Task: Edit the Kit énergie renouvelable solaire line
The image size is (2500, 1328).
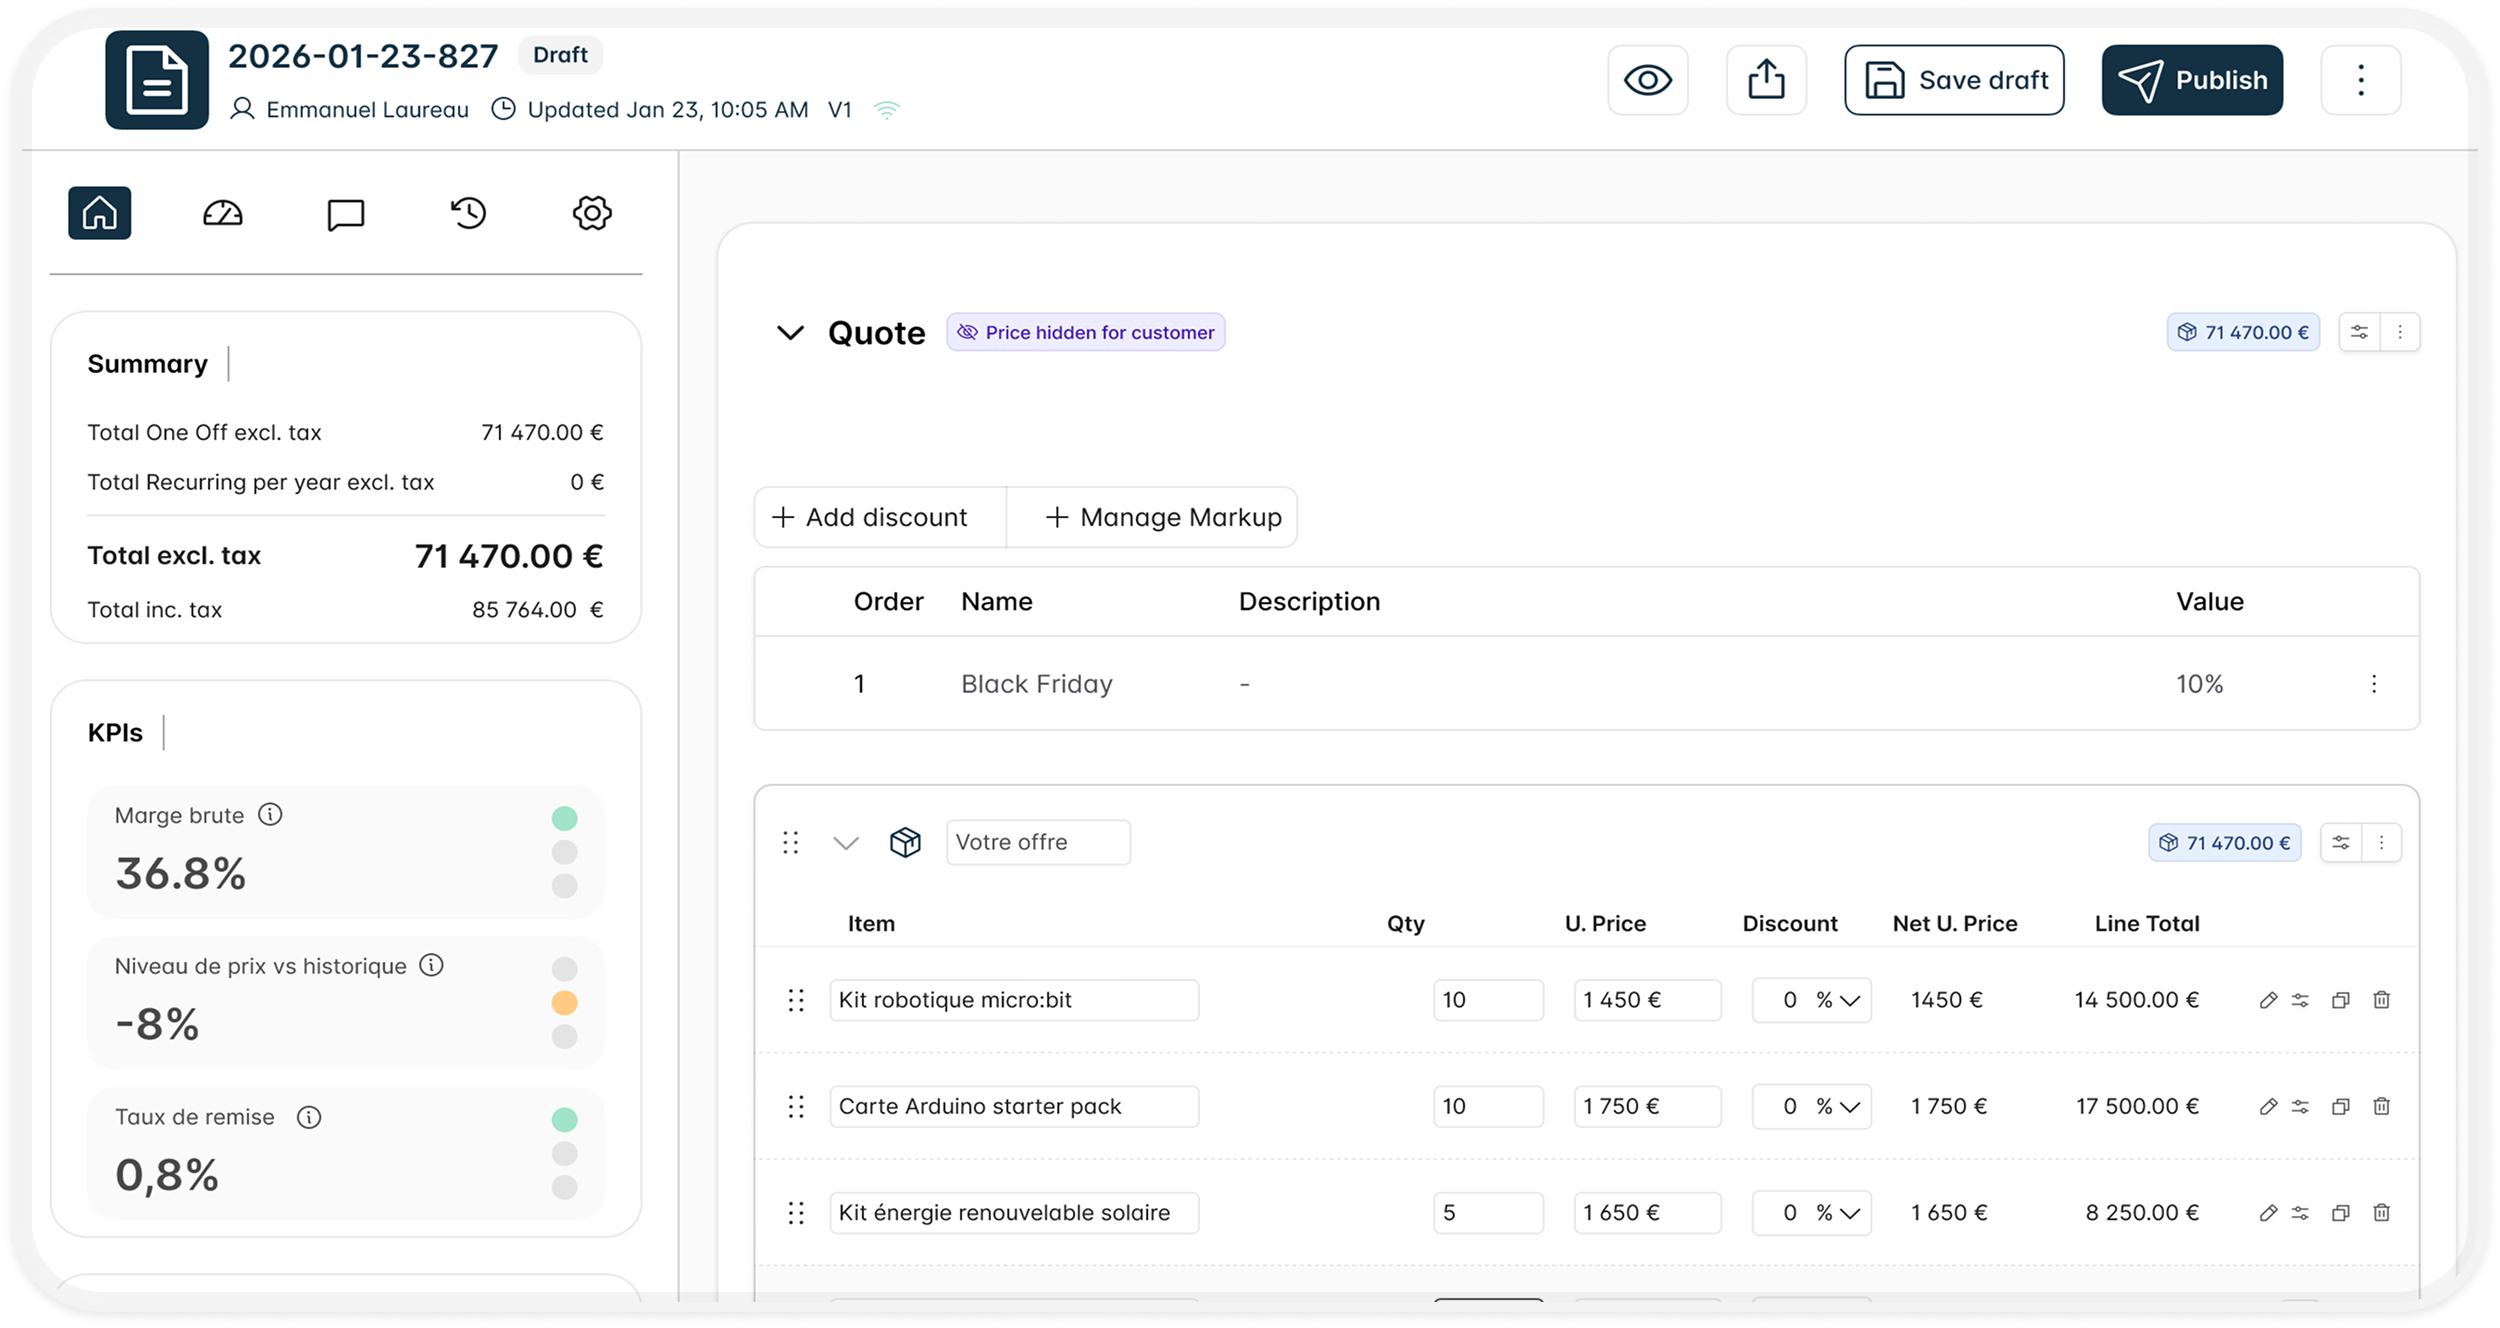Action: pos(2267,1213)
